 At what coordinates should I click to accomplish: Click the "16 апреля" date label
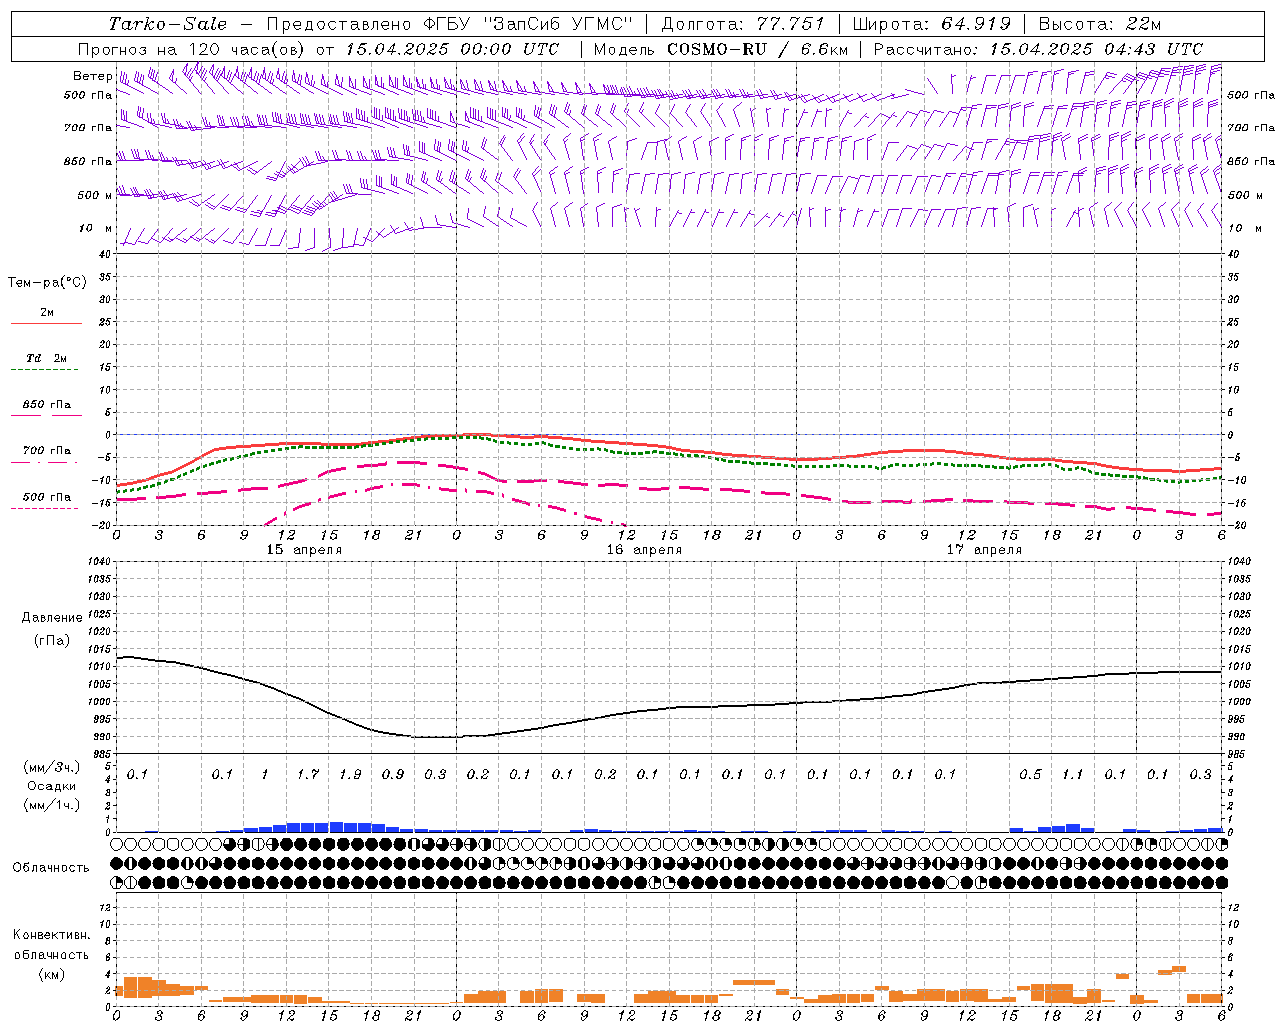point(644,550)
